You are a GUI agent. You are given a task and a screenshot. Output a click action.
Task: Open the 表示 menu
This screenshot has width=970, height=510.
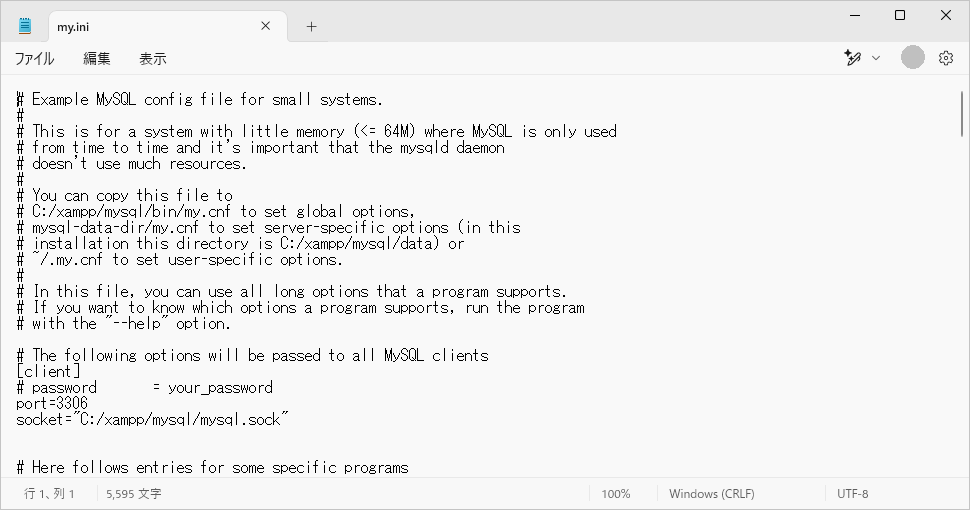[x=153, y=59]
